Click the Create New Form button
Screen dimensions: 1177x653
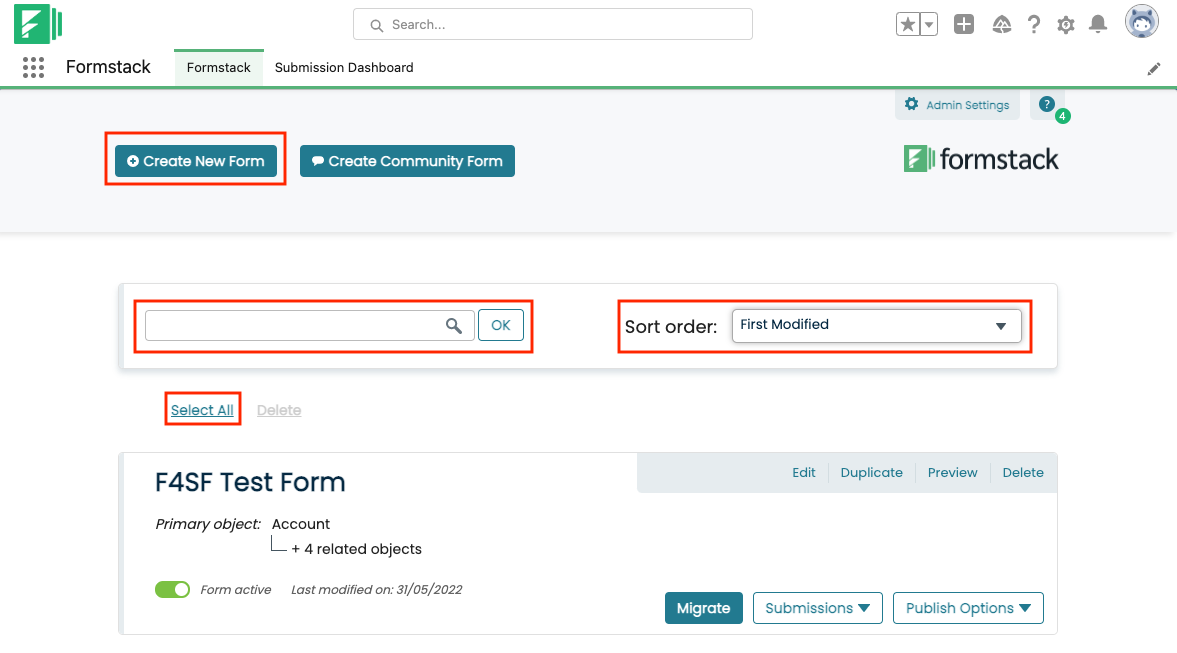(196, 161)
